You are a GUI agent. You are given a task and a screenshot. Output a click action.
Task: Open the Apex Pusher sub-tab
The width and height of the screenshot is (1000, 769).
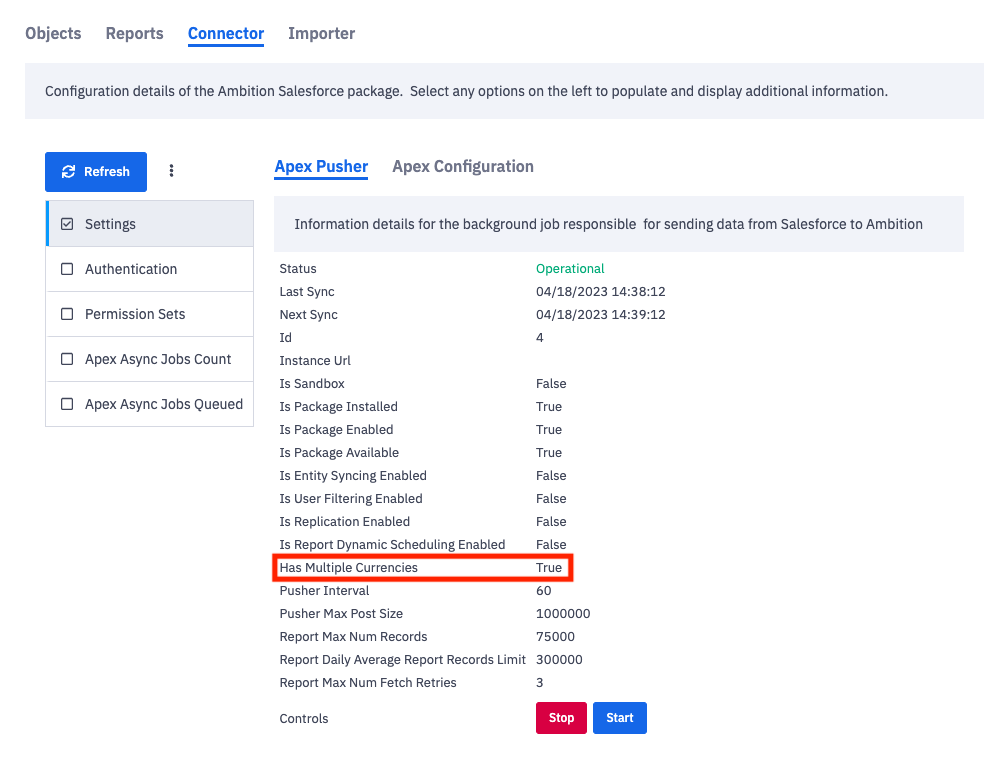tap(321, 167)
